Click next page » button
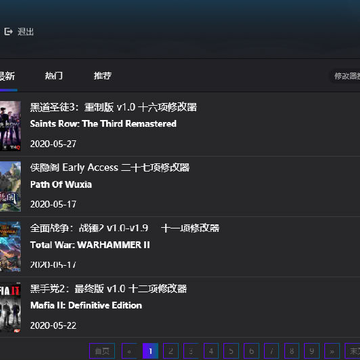 click(x=332, y=351)
